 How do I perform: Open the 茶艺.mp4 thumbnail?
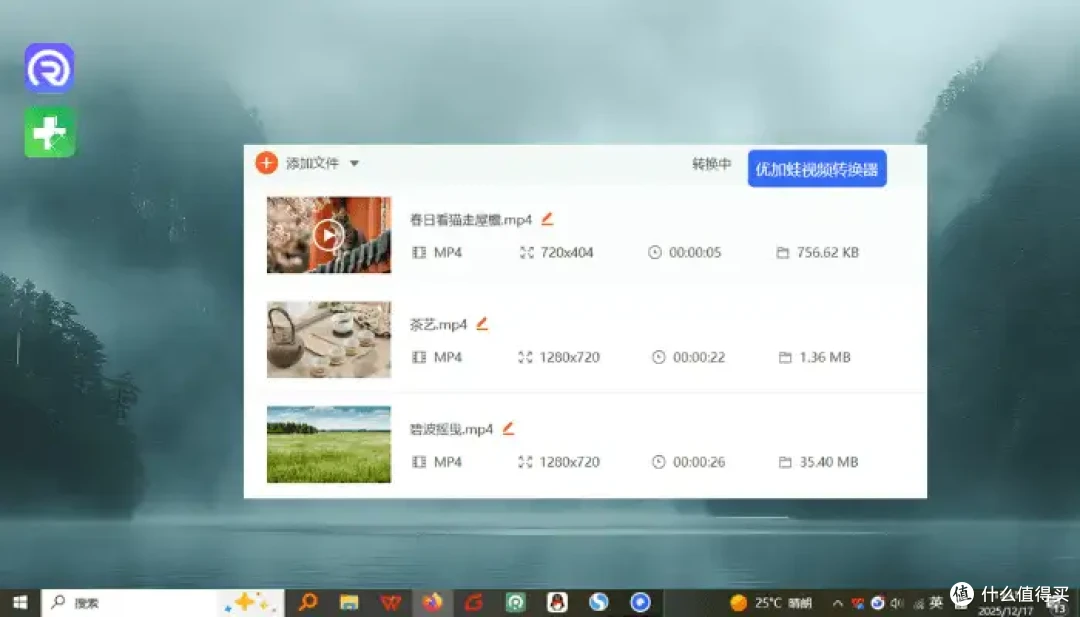329,339
